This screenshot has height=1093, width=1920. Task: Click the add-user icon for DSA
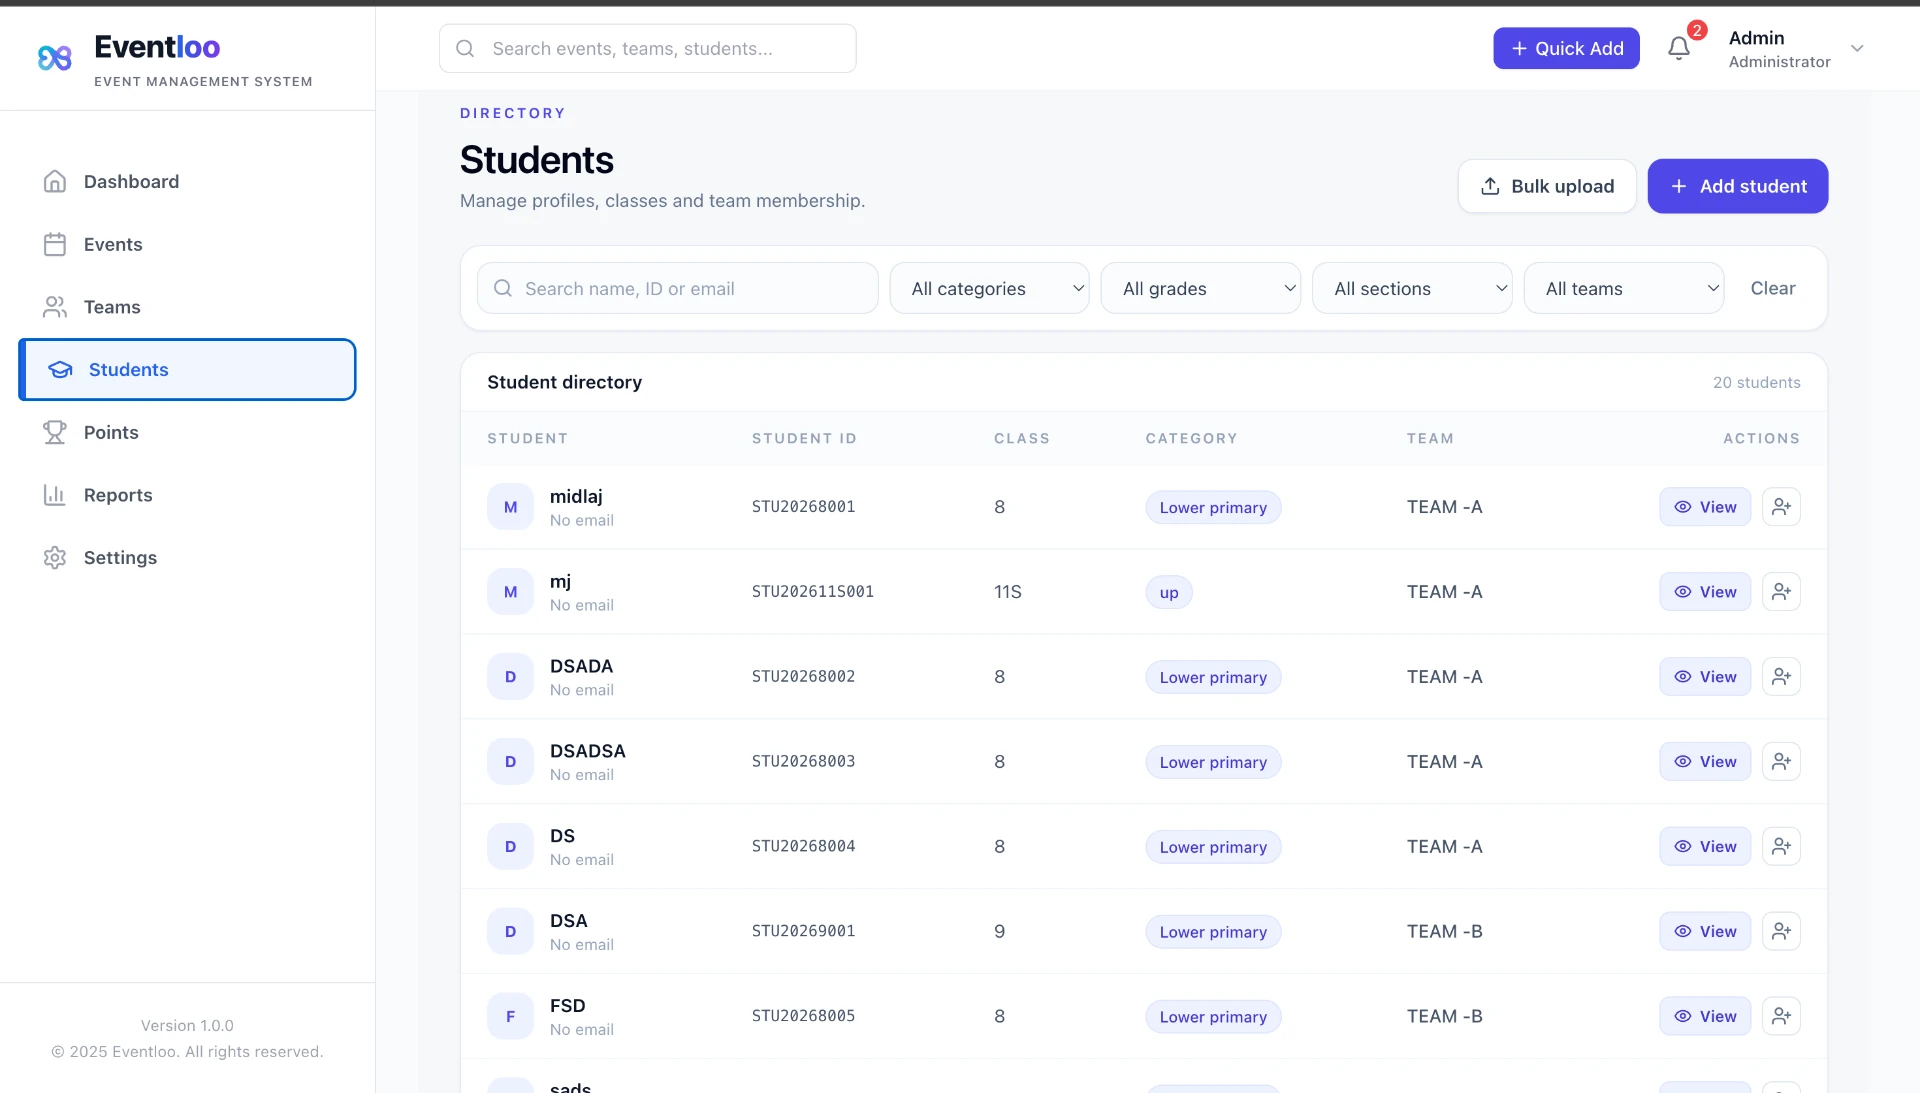[x=1781, y=932]
